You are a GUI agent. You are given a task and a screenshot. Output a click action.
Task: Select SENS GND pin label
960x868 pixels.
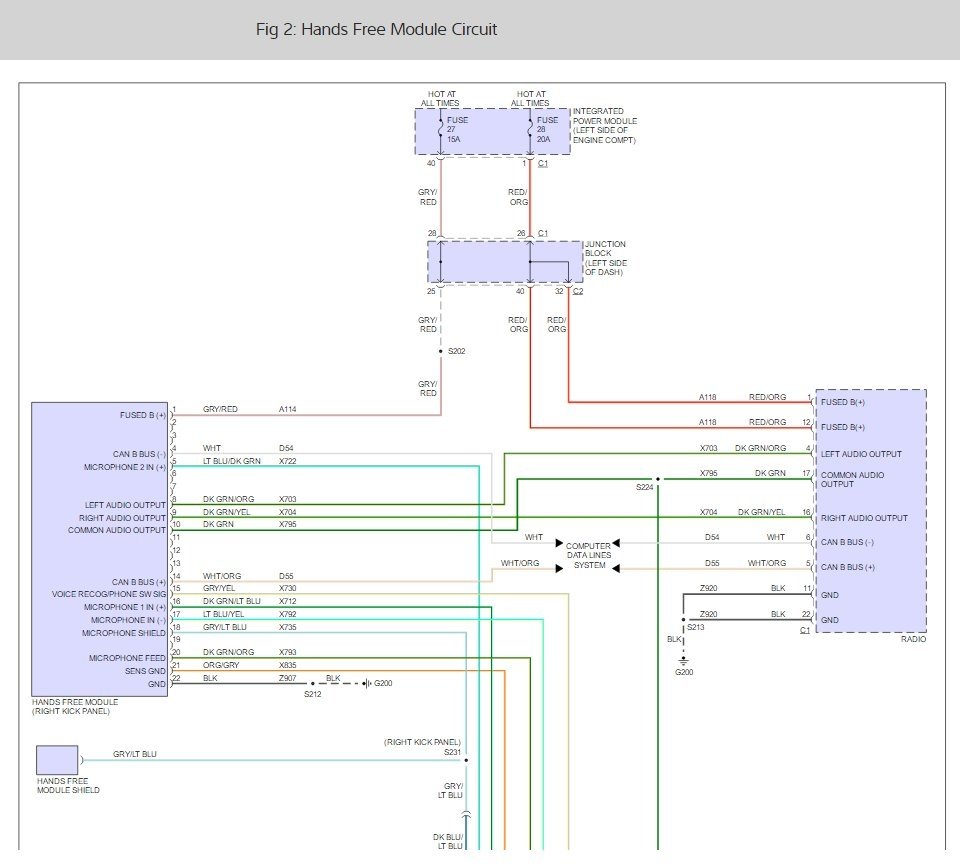point(145,671)
